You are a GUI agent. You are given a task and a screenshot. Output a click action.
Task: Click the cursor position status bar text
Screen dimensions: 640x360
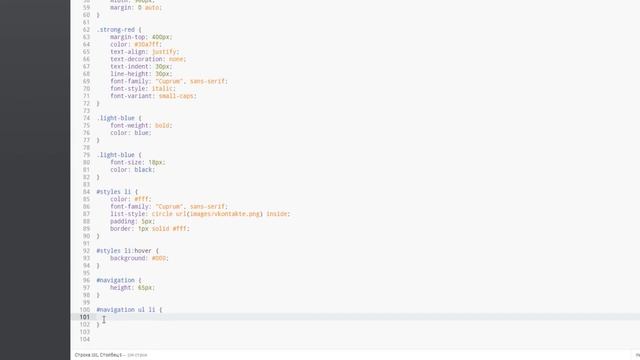[111, 355]
